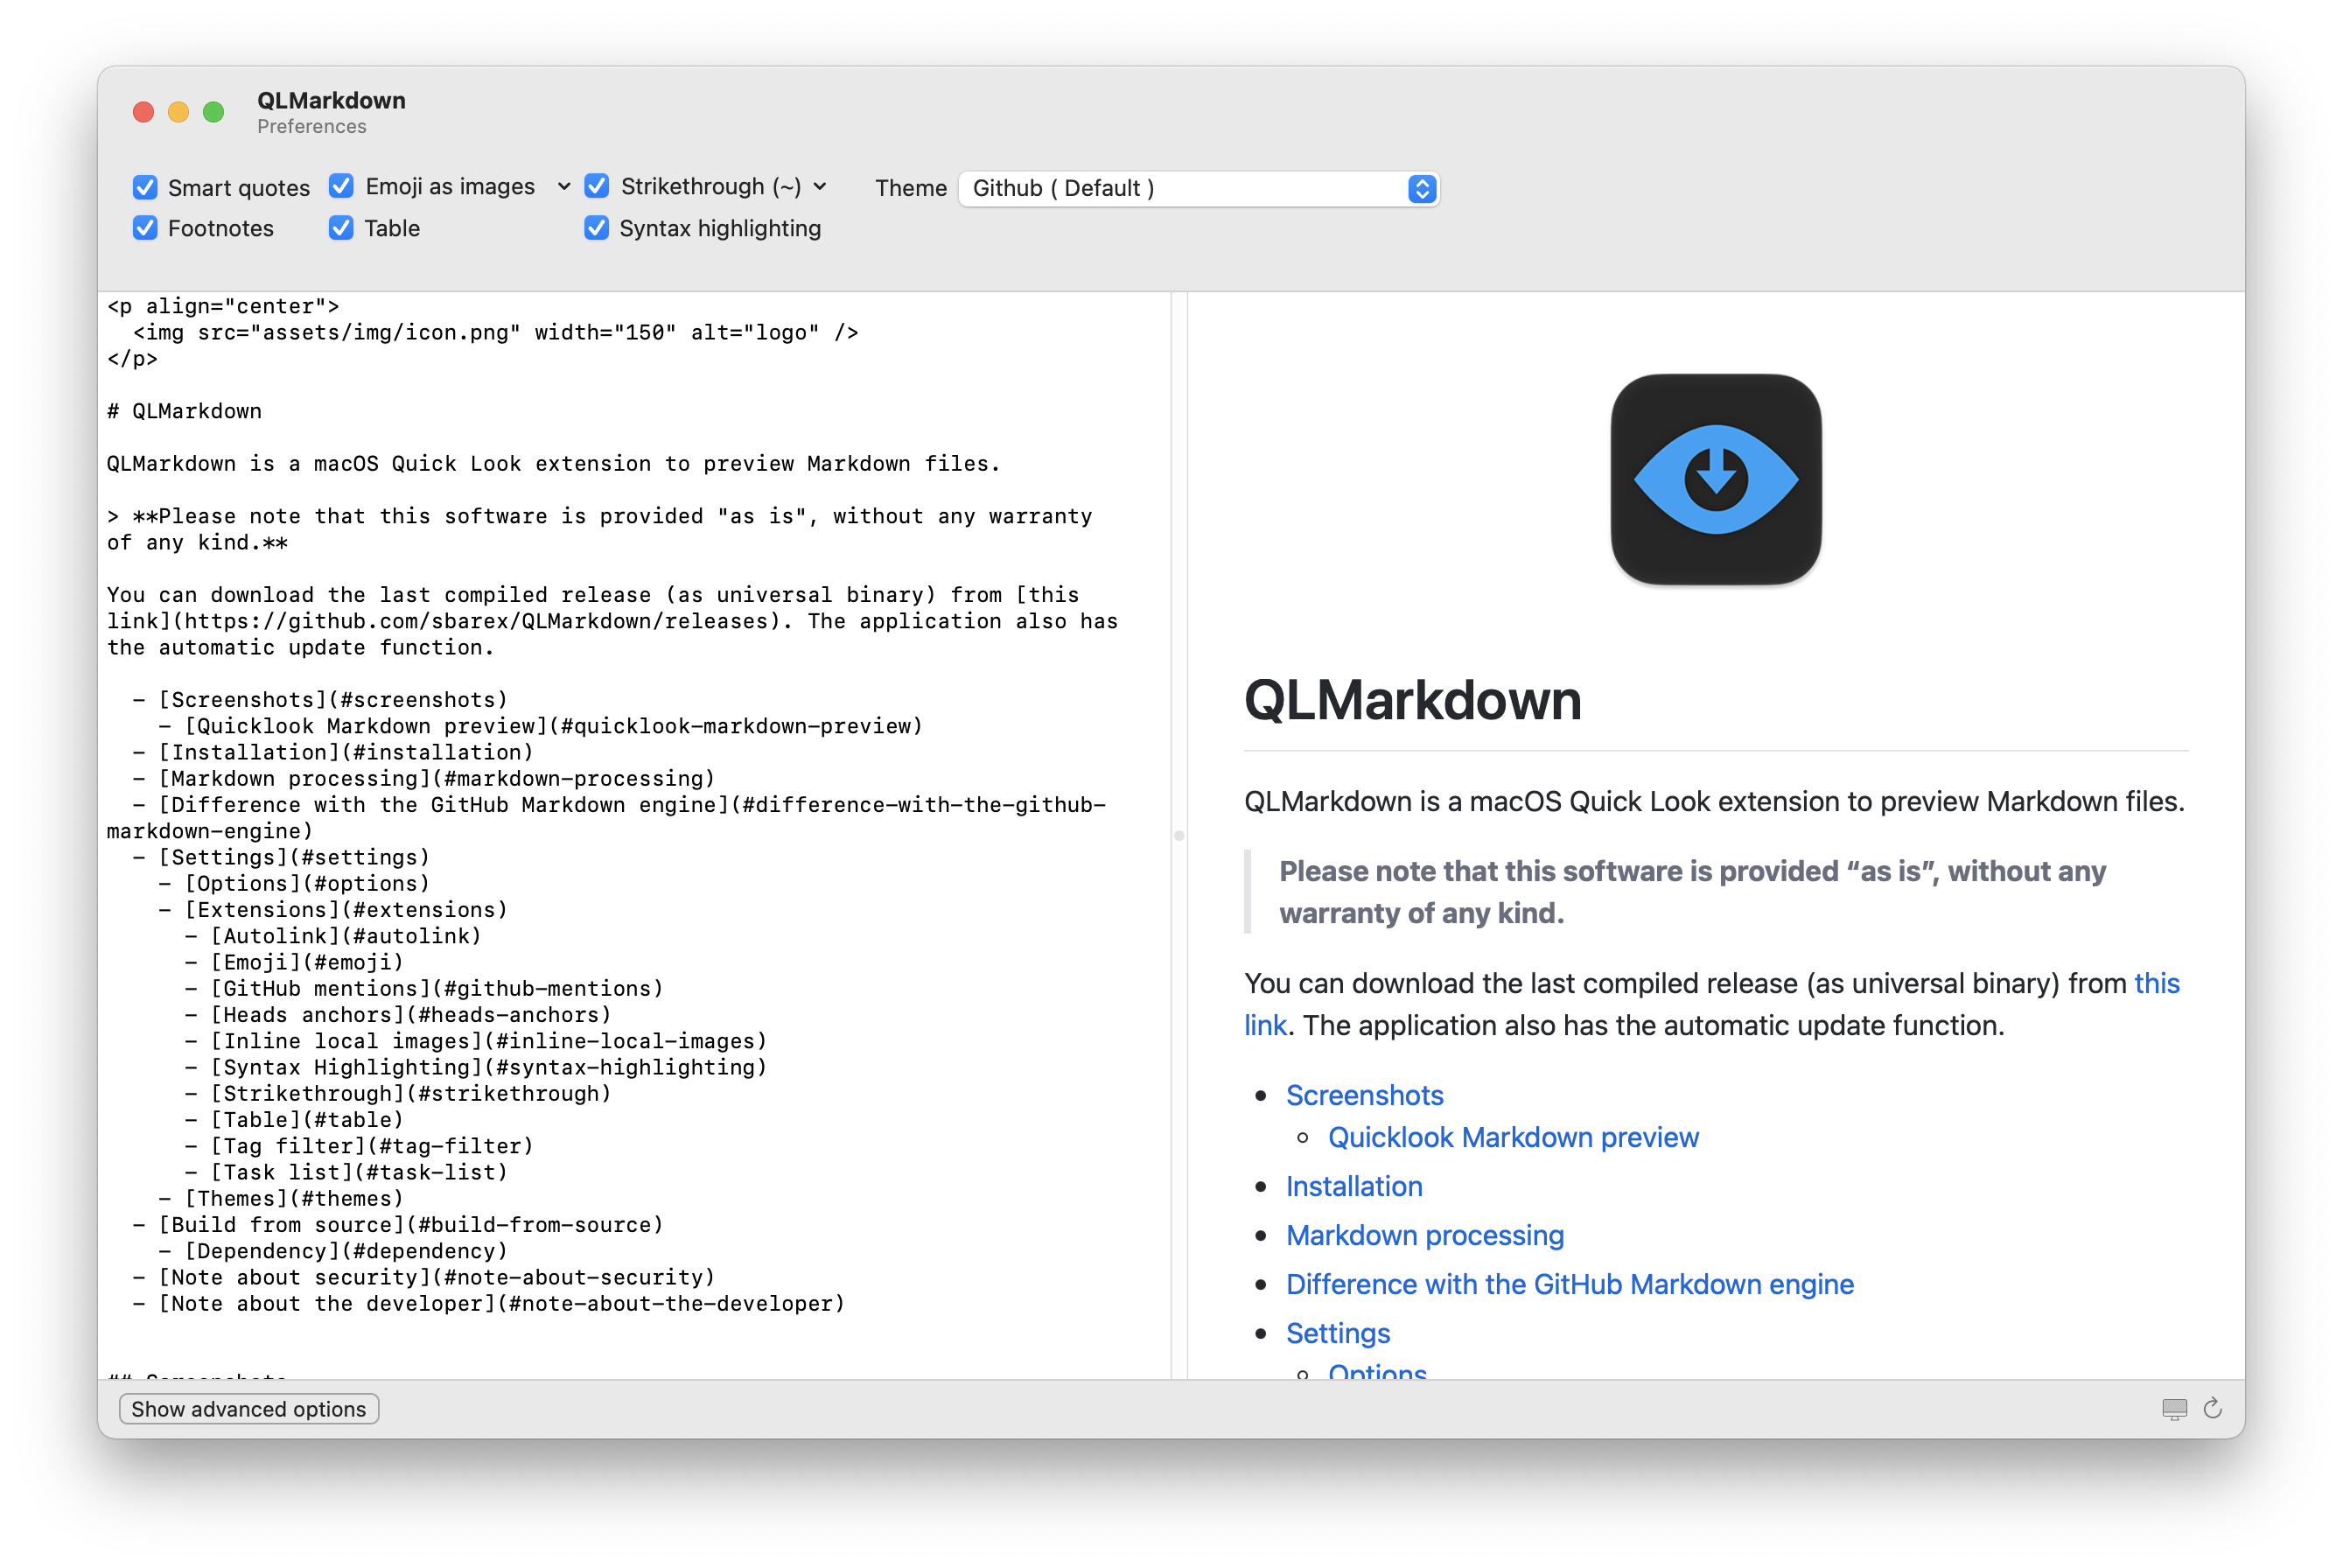
Task: Click the split view divider handle
Action: (1179, 835)
